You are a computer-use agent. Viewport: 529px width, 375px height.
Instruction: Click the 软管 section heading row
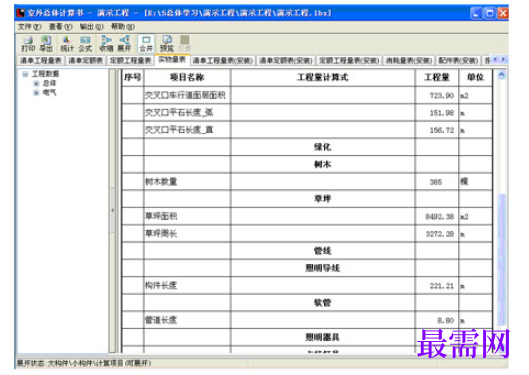(x=323, y=303)
